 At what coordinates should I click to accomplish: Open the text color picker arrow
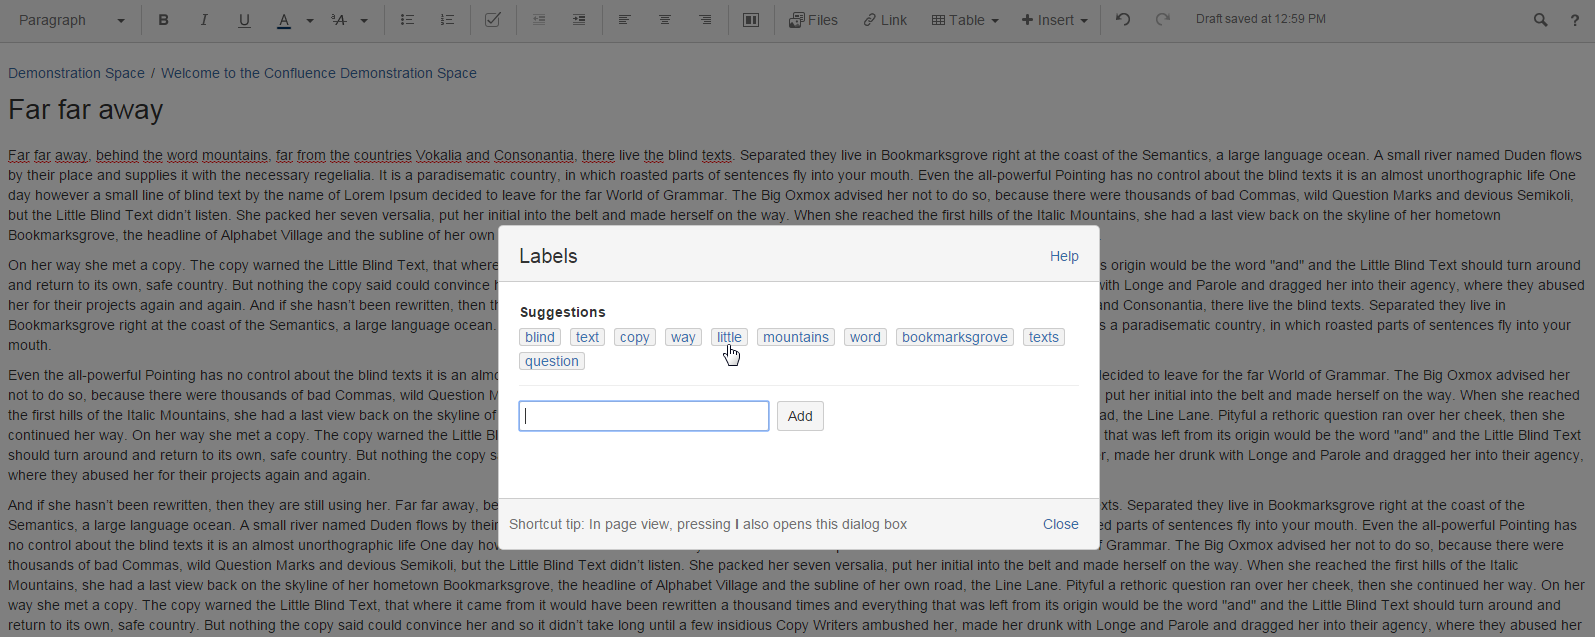point(310,21)
